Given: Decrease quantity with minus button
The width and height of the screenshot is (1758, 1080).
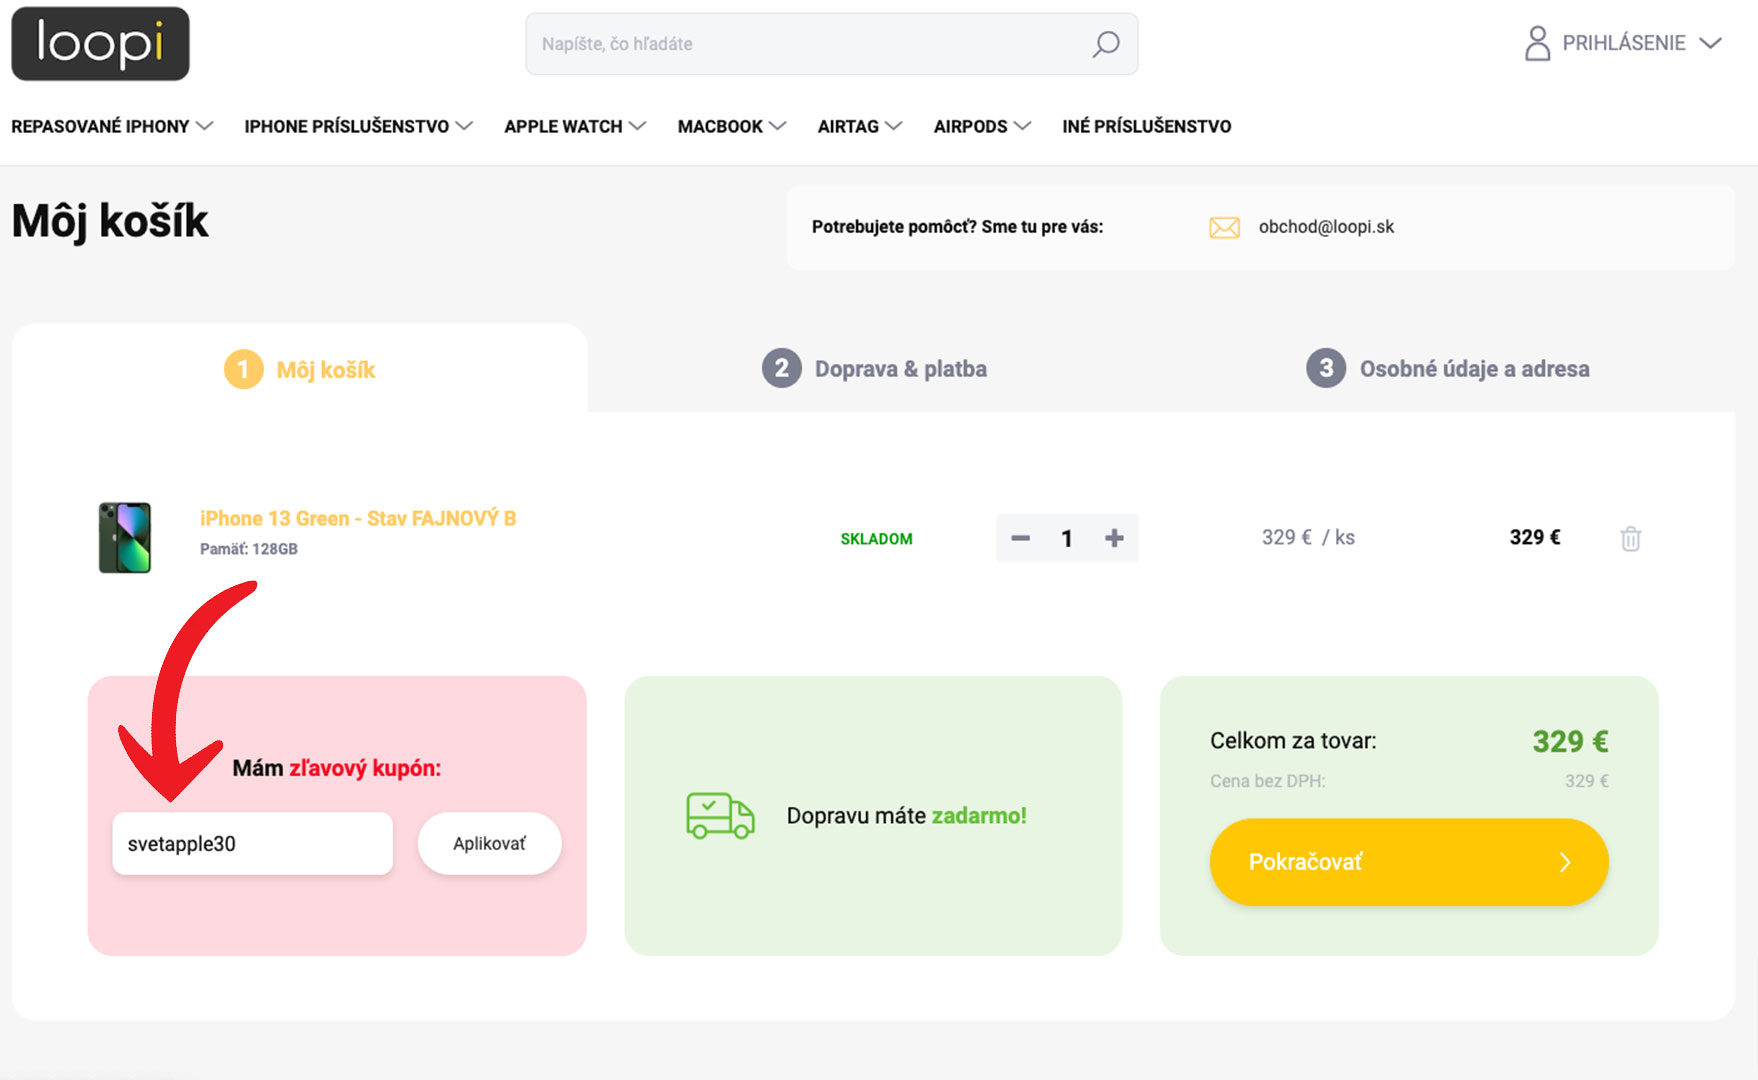Looking at the screenshot, I should coord(1020,538).
